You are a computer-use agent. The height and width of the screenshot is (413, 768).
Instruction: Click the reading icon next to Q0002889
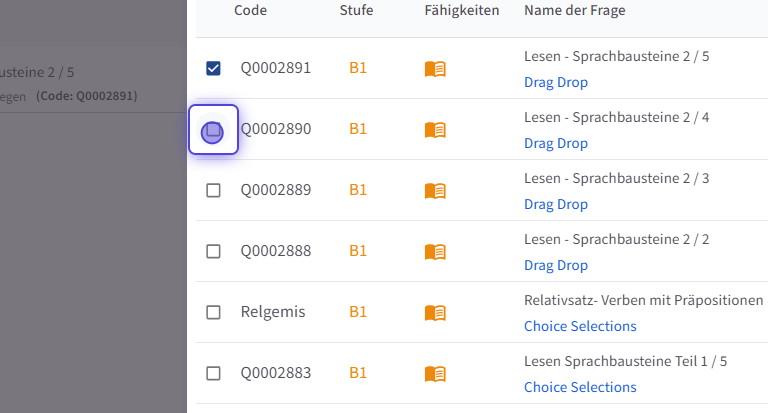click(435, 190)
